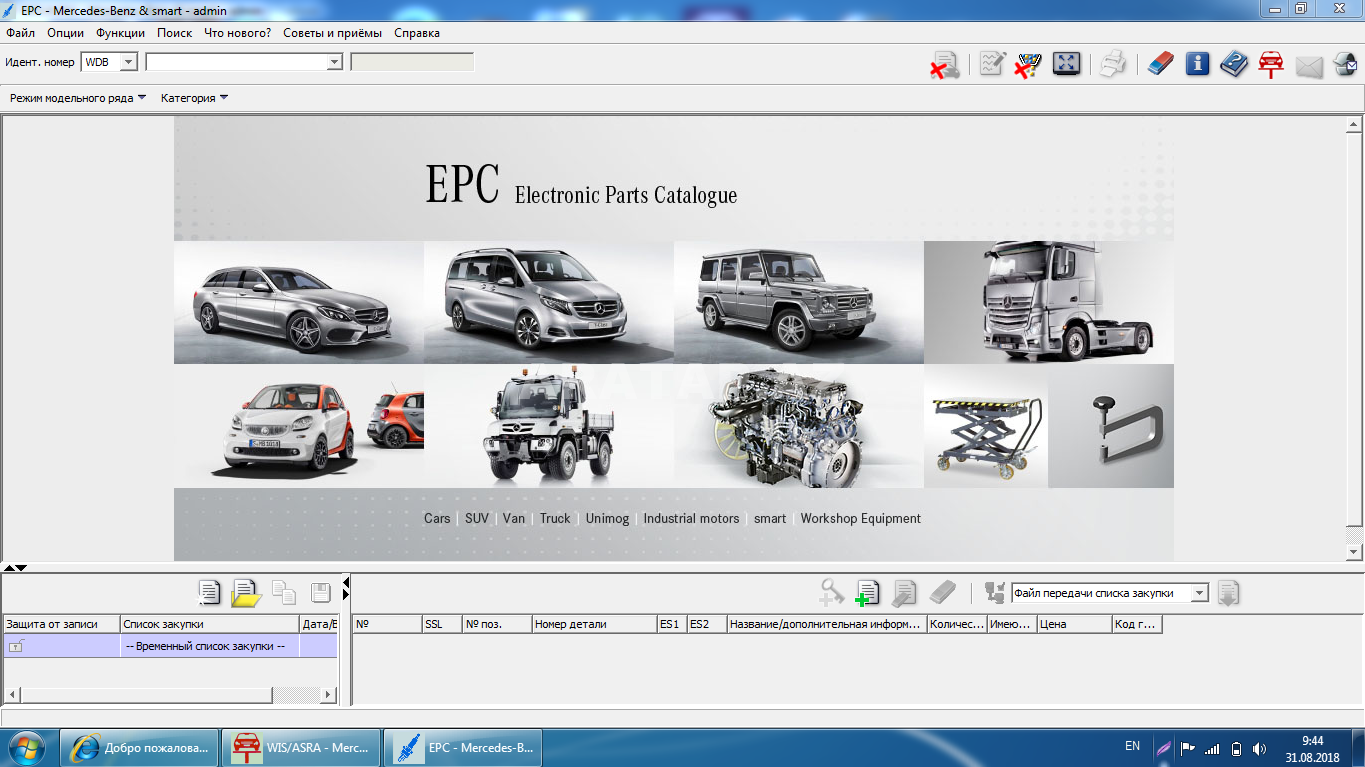Switch to Internet Explorer taskbar window
The width and height of the screenshot is (1365, 767).
pos(139,747)
